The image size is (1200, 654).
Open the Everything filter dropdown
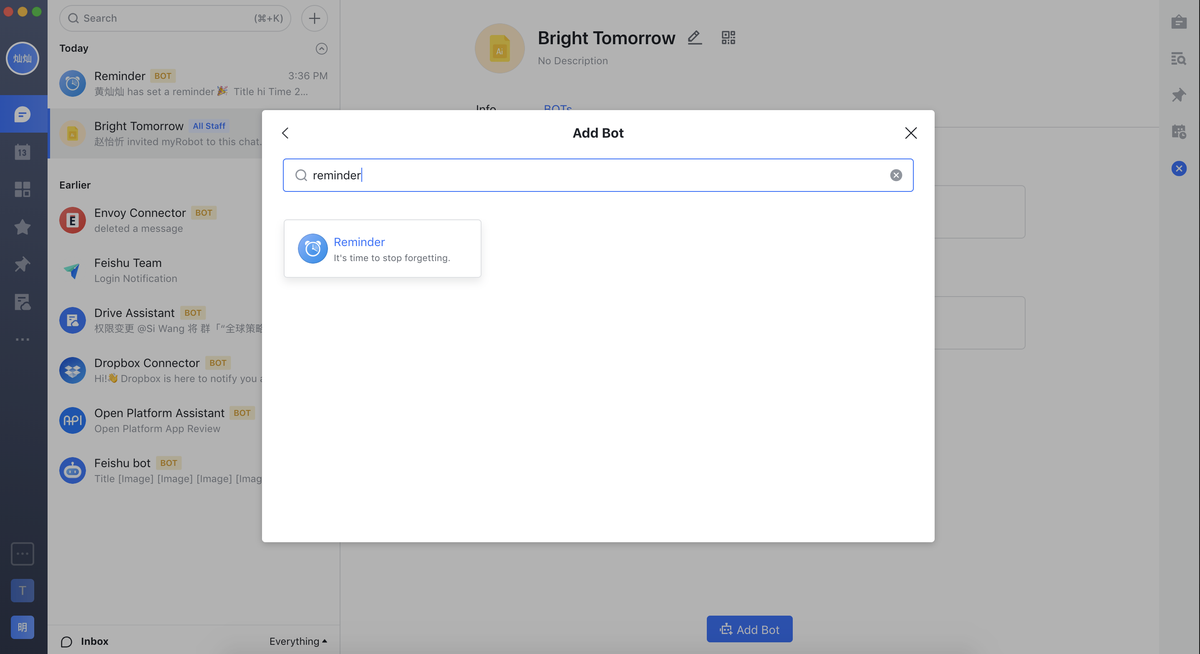(x=298, y=641)
